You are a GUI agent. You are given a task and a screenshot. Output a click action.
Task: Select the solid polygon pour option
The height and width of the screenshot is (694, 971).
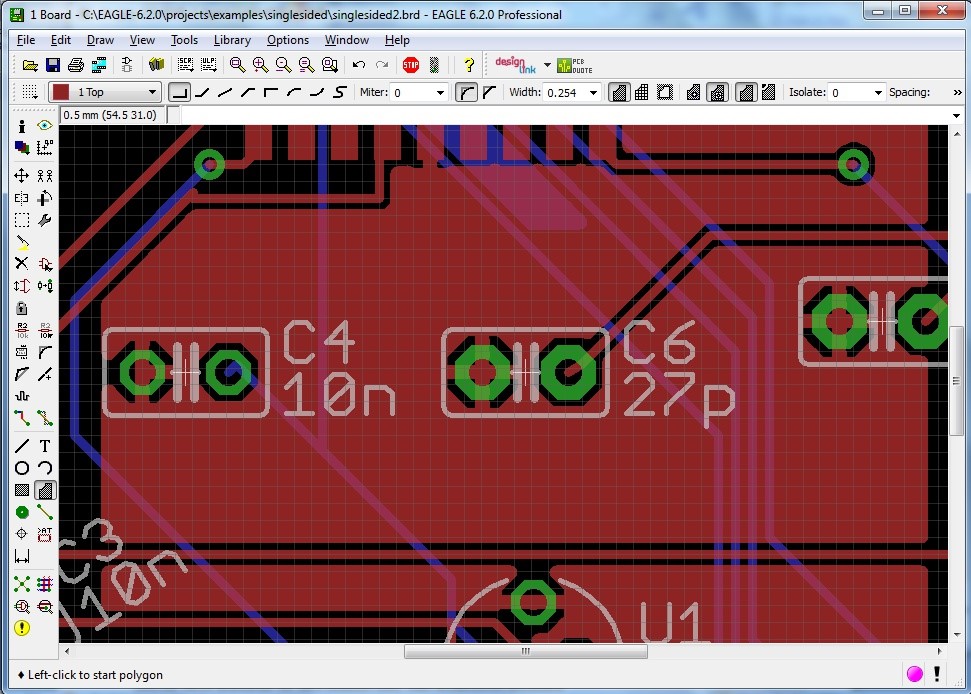click(619, 92)
